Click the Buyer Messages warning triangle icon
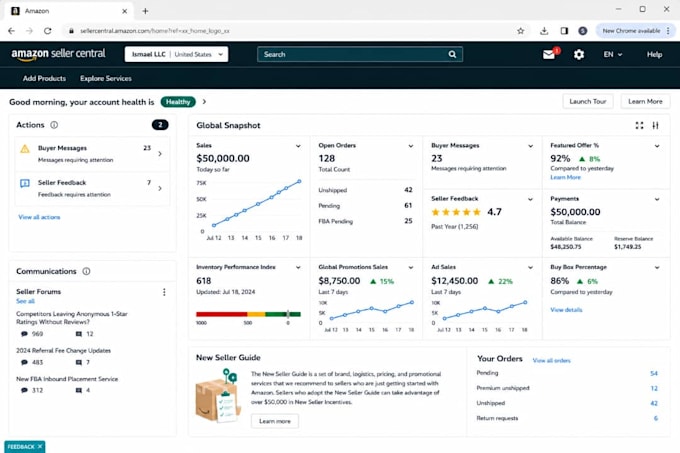 click(x=25, y=149)
